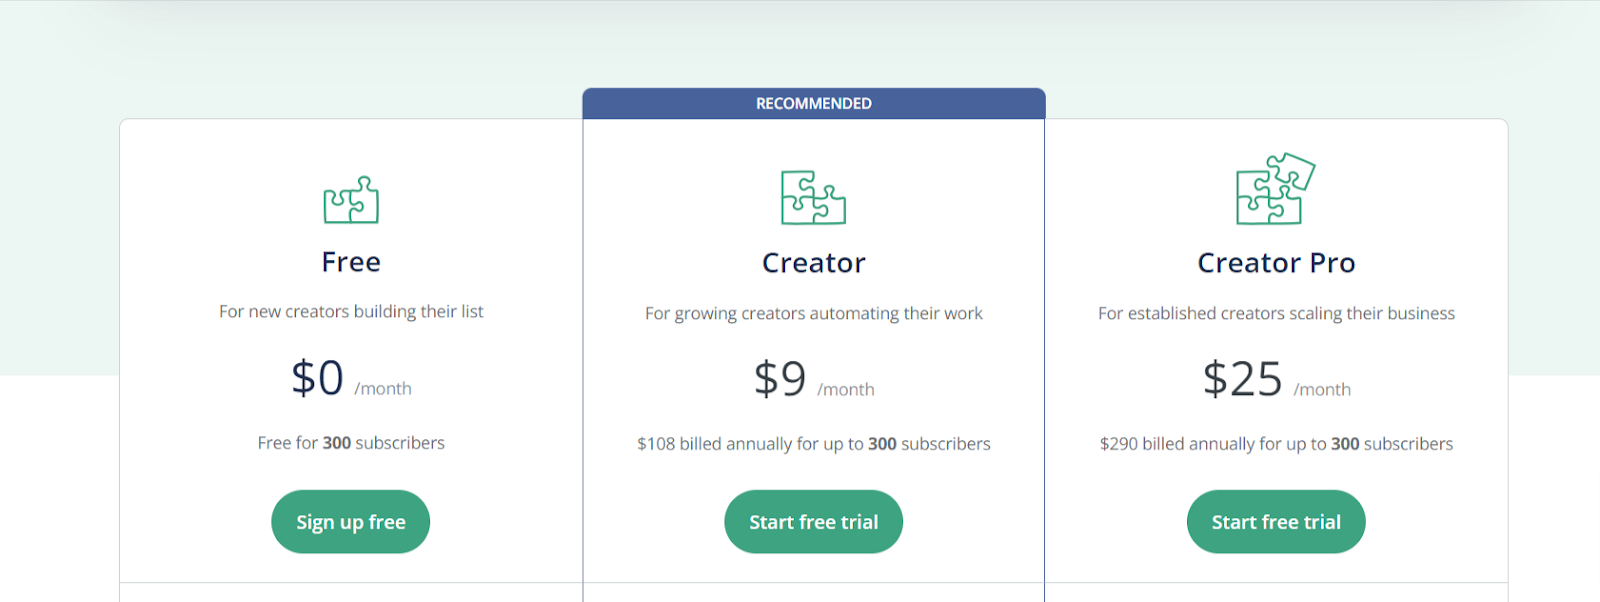Select the Free plan heading
Image resolution: width=1600 pixels, height=602 pixels.
point(351,262)
